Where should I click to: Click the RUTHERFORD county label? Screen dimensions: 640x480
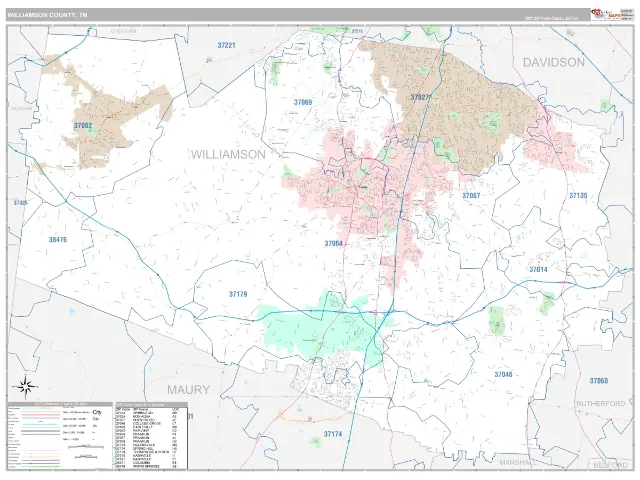coord(601,403)
